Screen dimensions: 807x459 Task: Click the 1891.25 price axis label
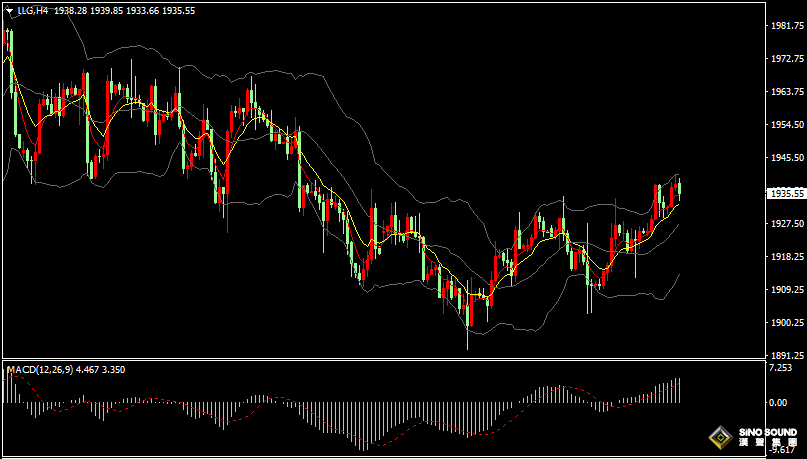point(783,355)
